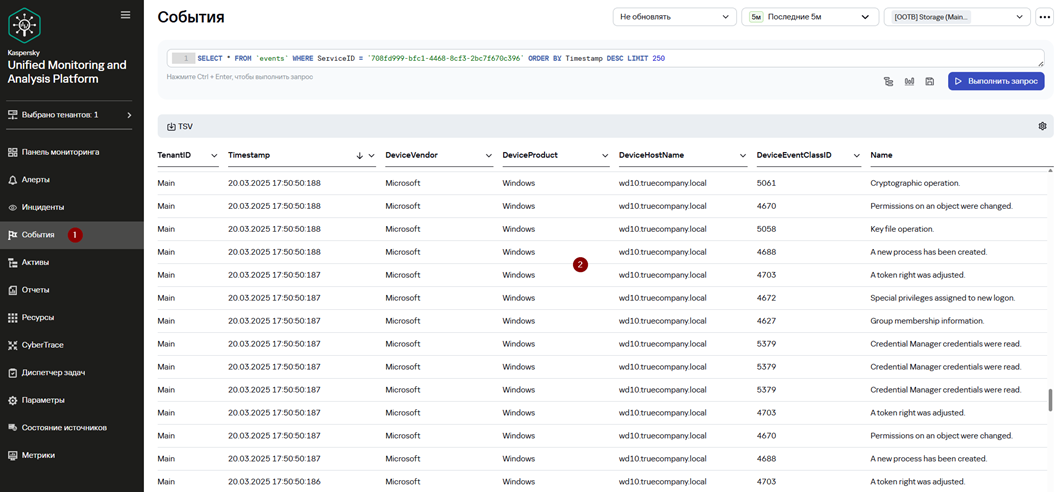Click the table vertical scrollbar thumb
Screen dimensions: 1063x492
tap(1051, 400)
